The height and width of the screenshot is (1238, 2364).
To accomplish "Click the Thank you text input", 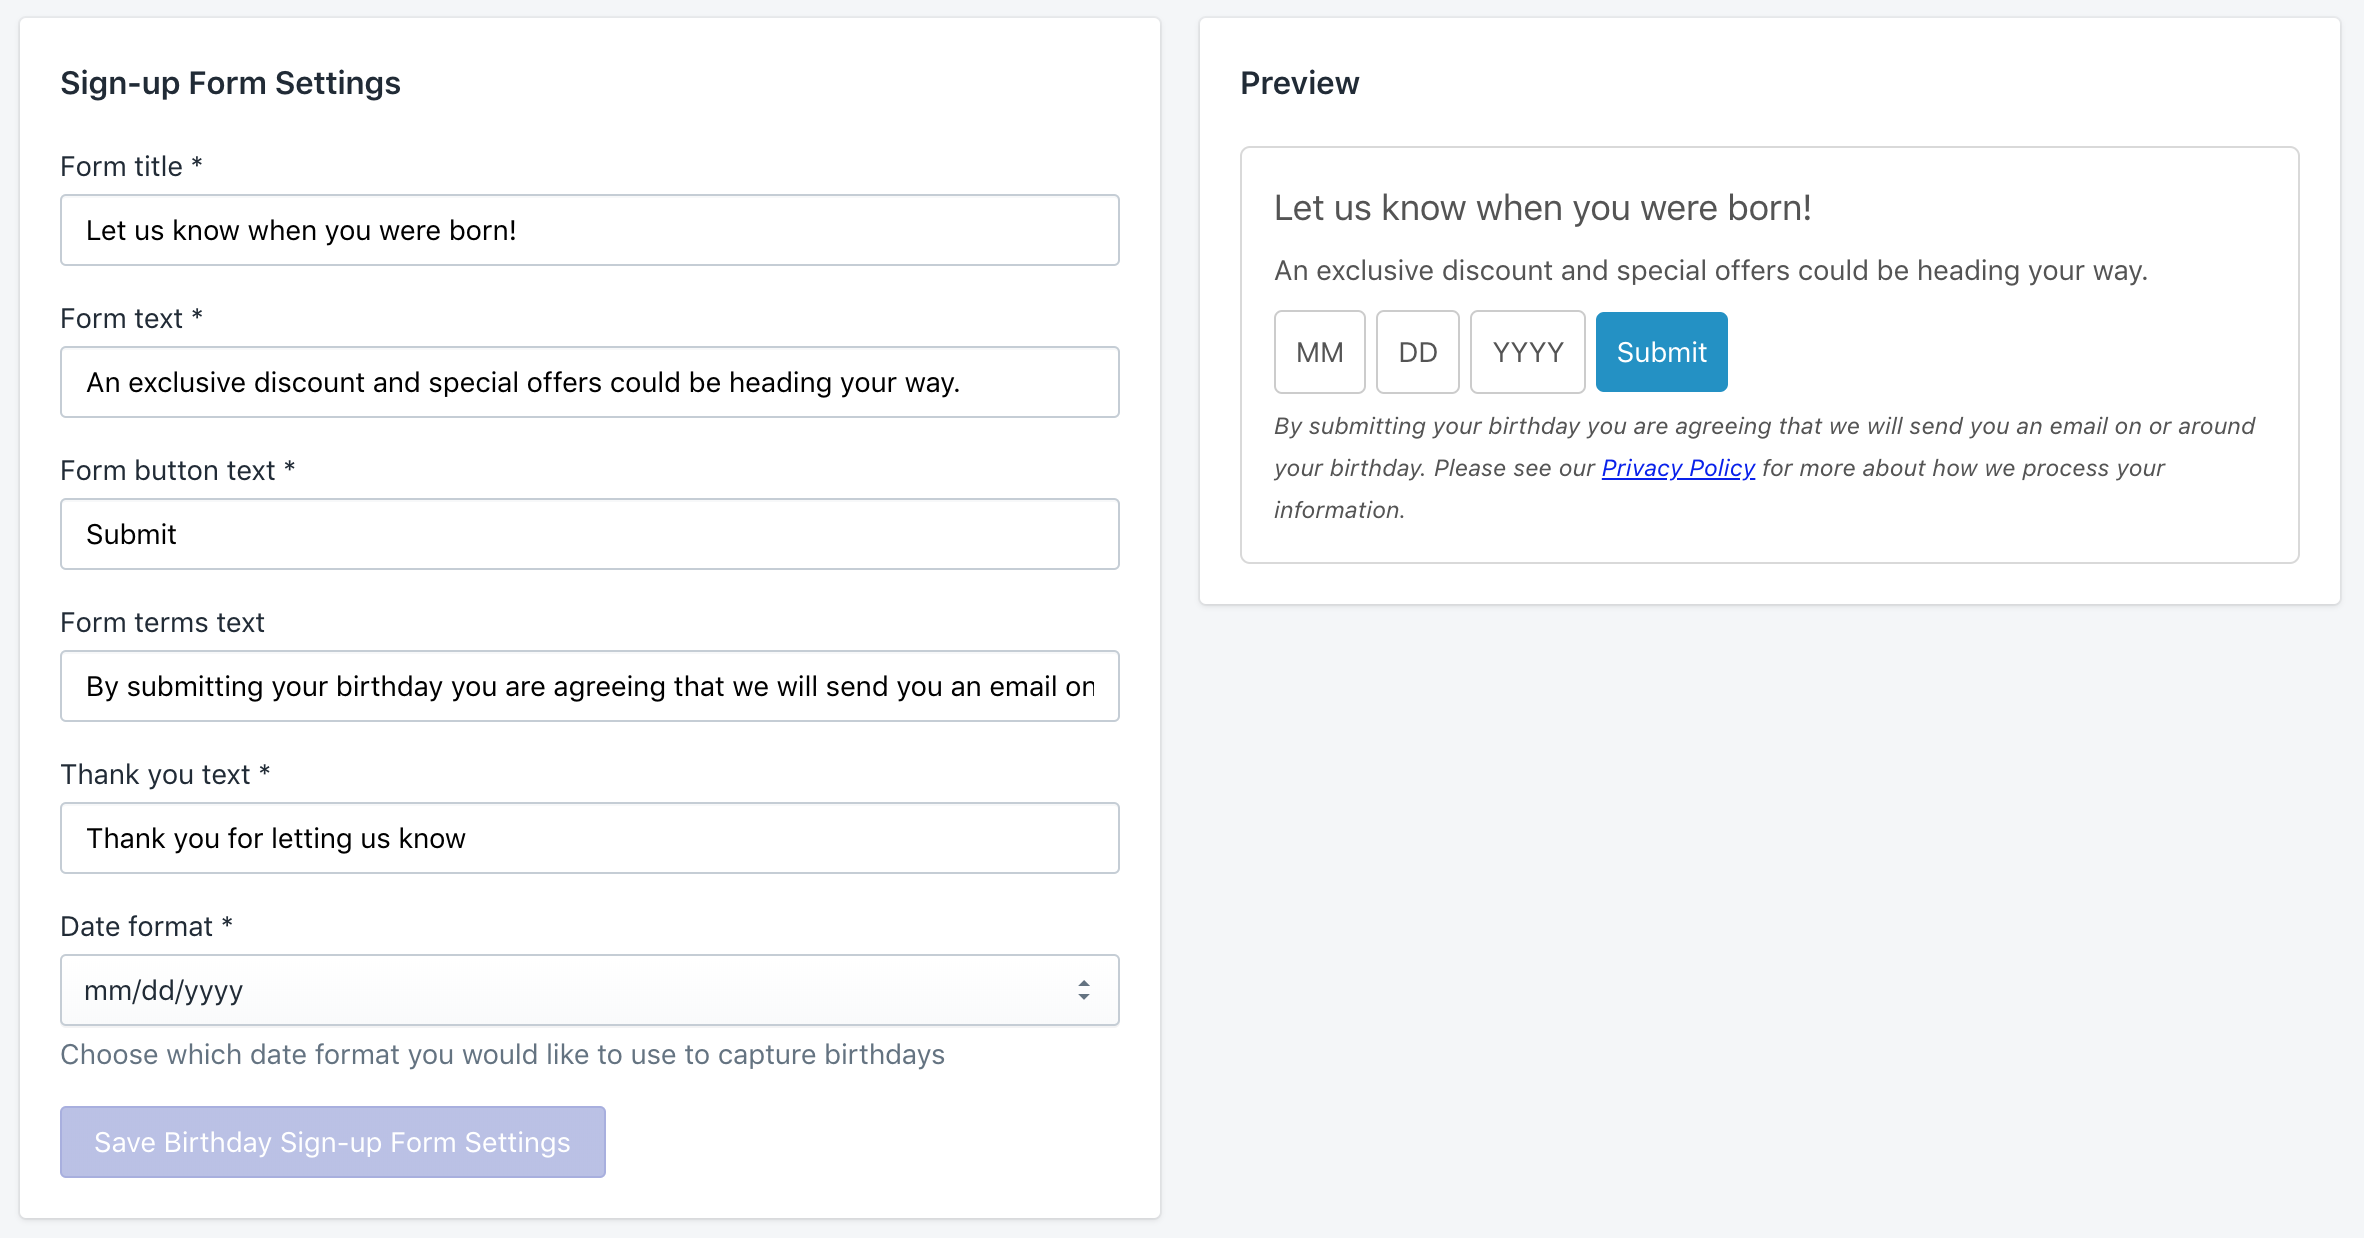I will click(589, 838).
